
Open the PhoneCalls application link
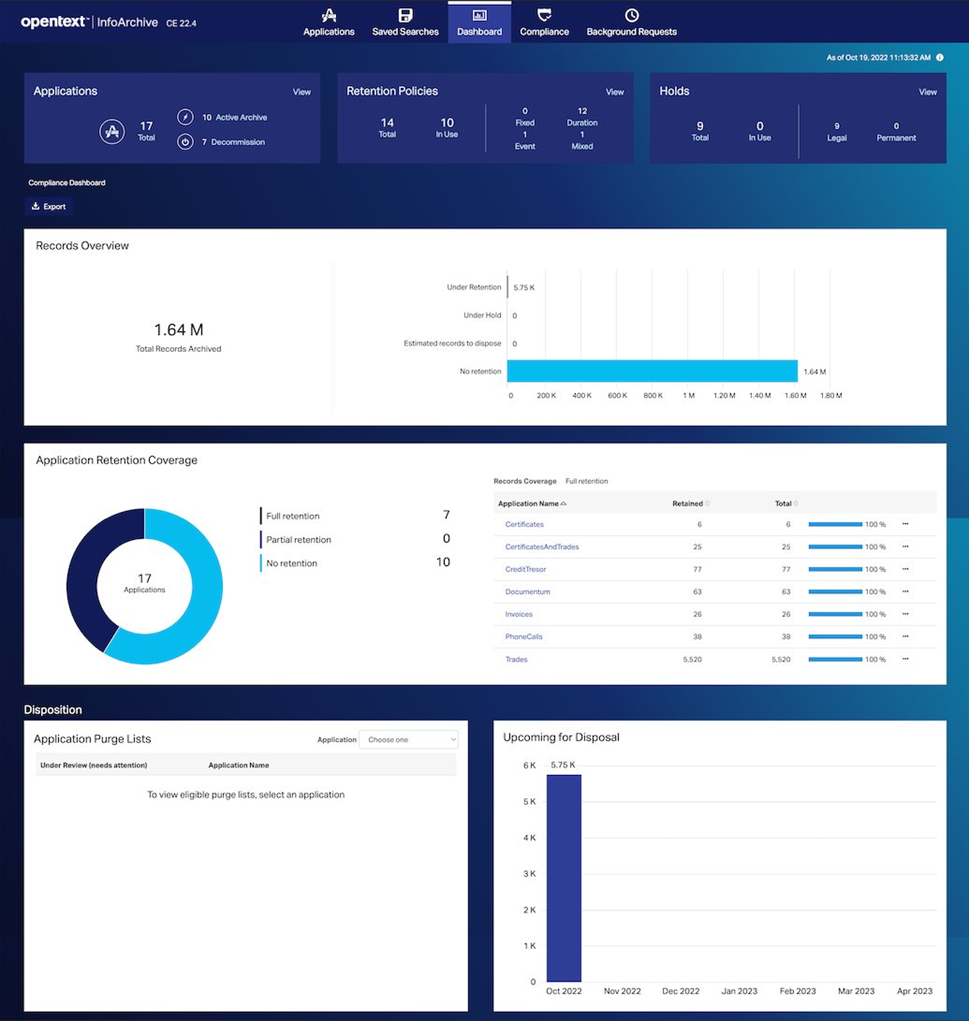[x=524, y=637]
